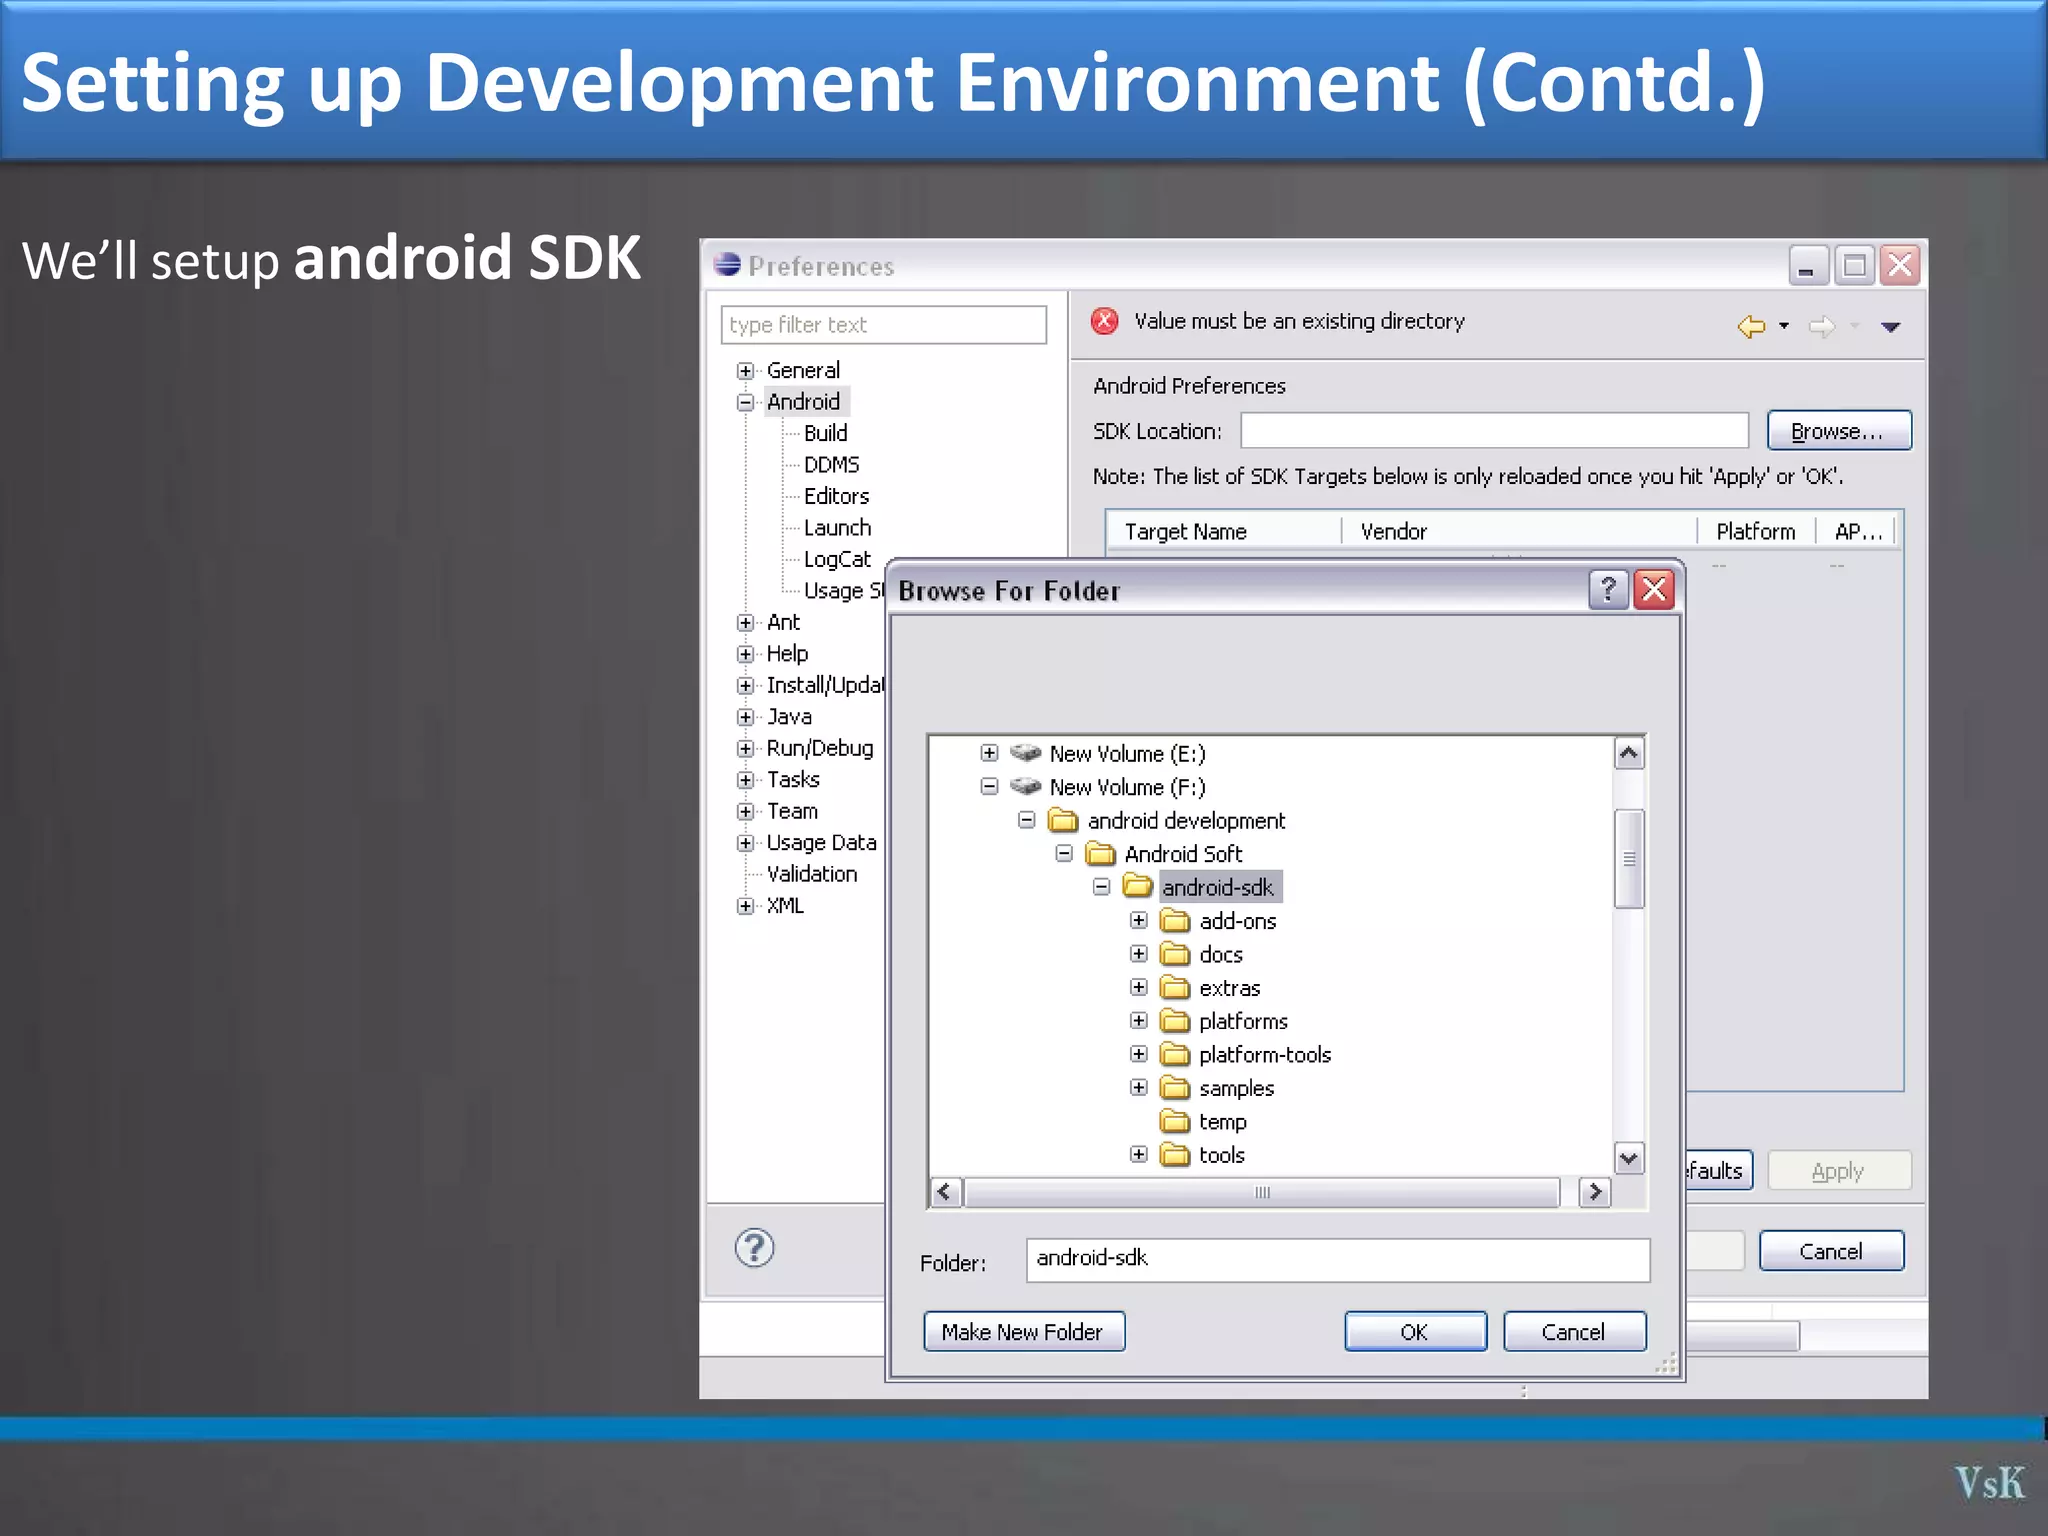Viewport: 2048px width, 1536px height.
Task: Close the Browse For Folder dialog
Action: (x=1655, y=590)
